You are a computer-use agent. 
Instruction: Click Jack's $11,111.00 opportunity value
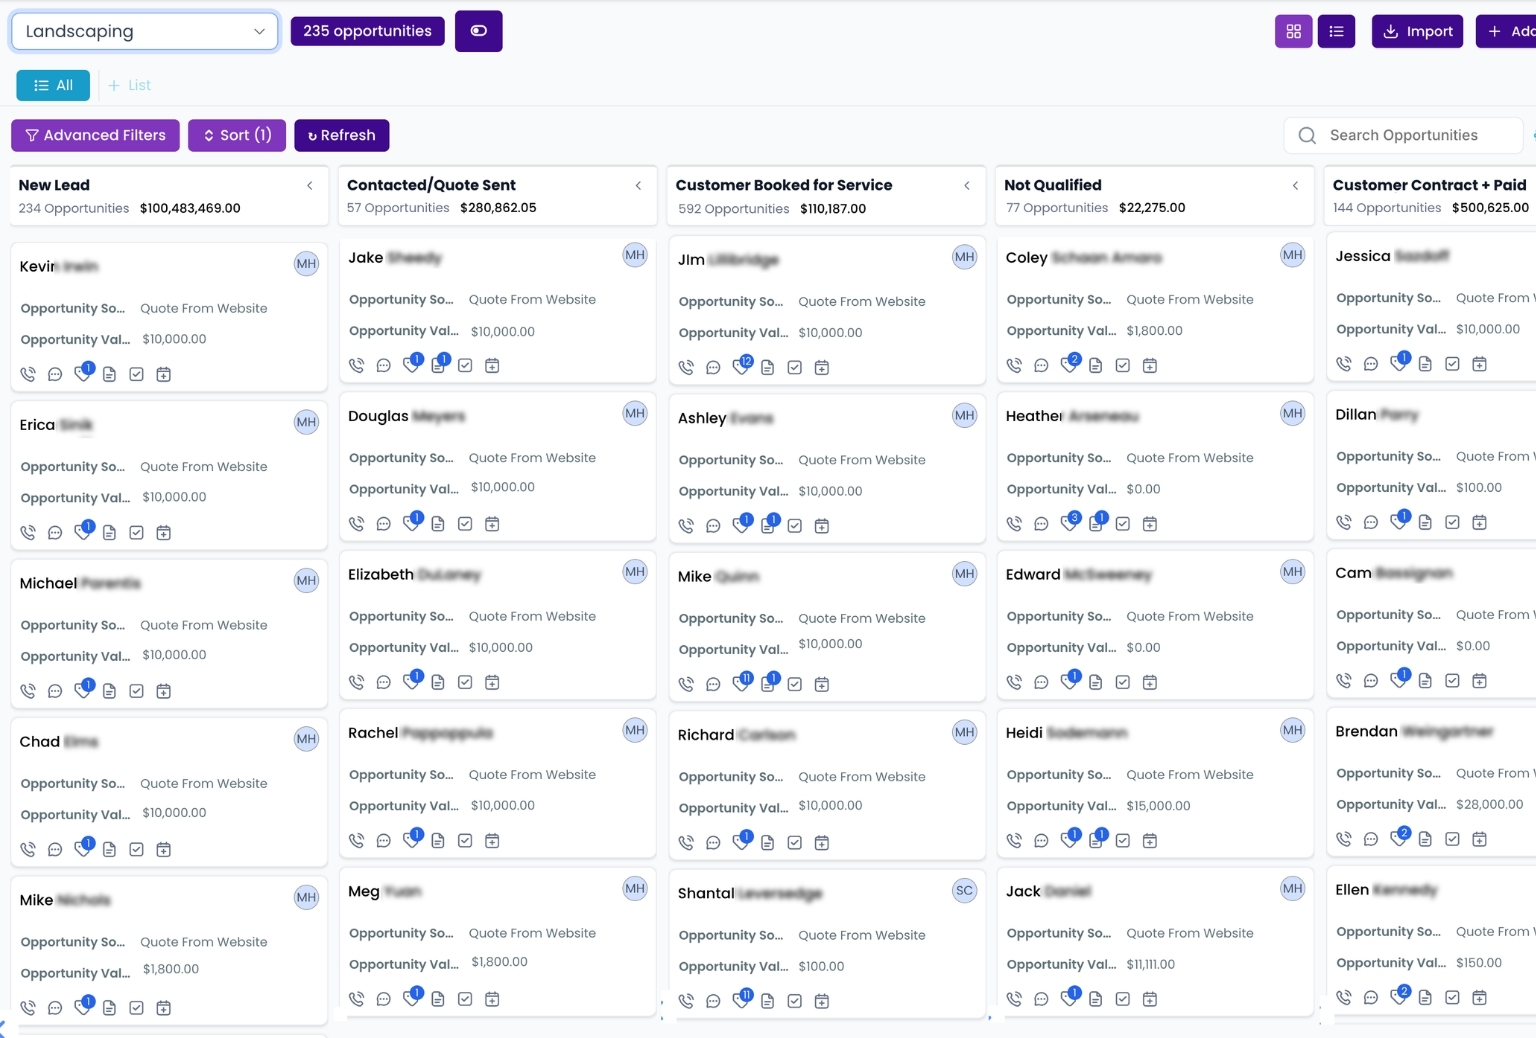1150,965
